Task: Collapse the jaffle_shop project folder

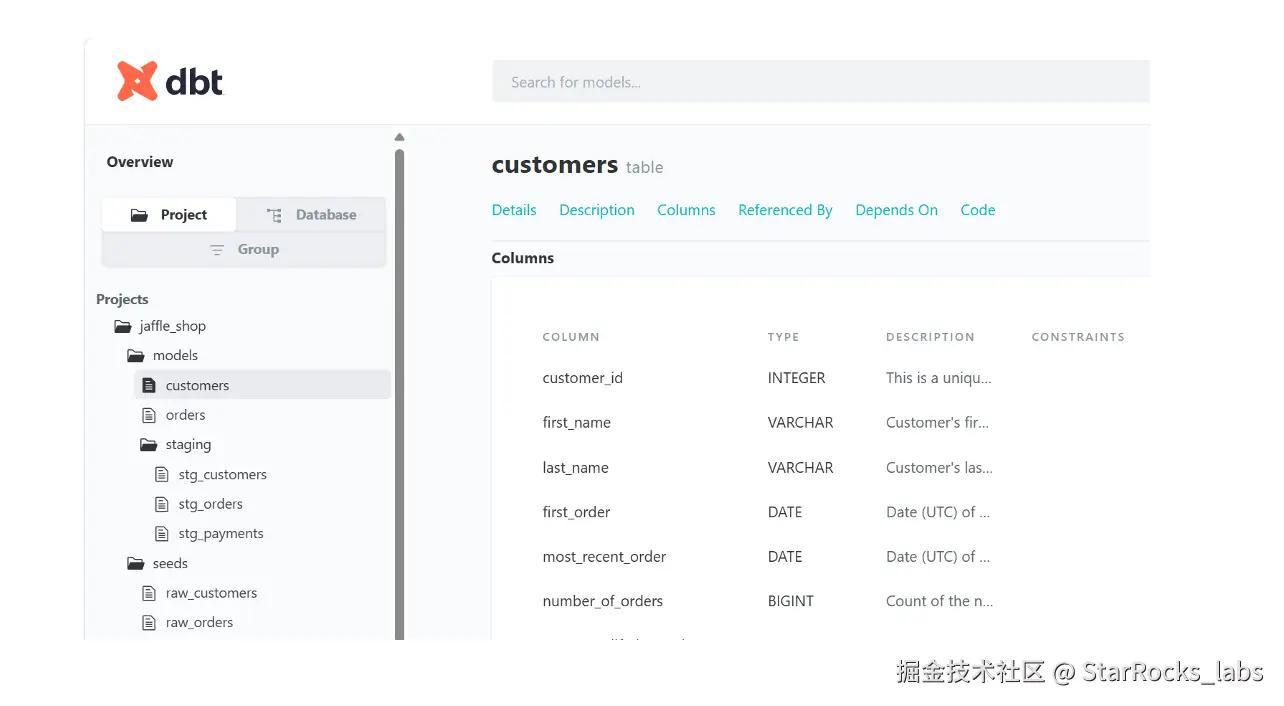Action: click(123, 326)
